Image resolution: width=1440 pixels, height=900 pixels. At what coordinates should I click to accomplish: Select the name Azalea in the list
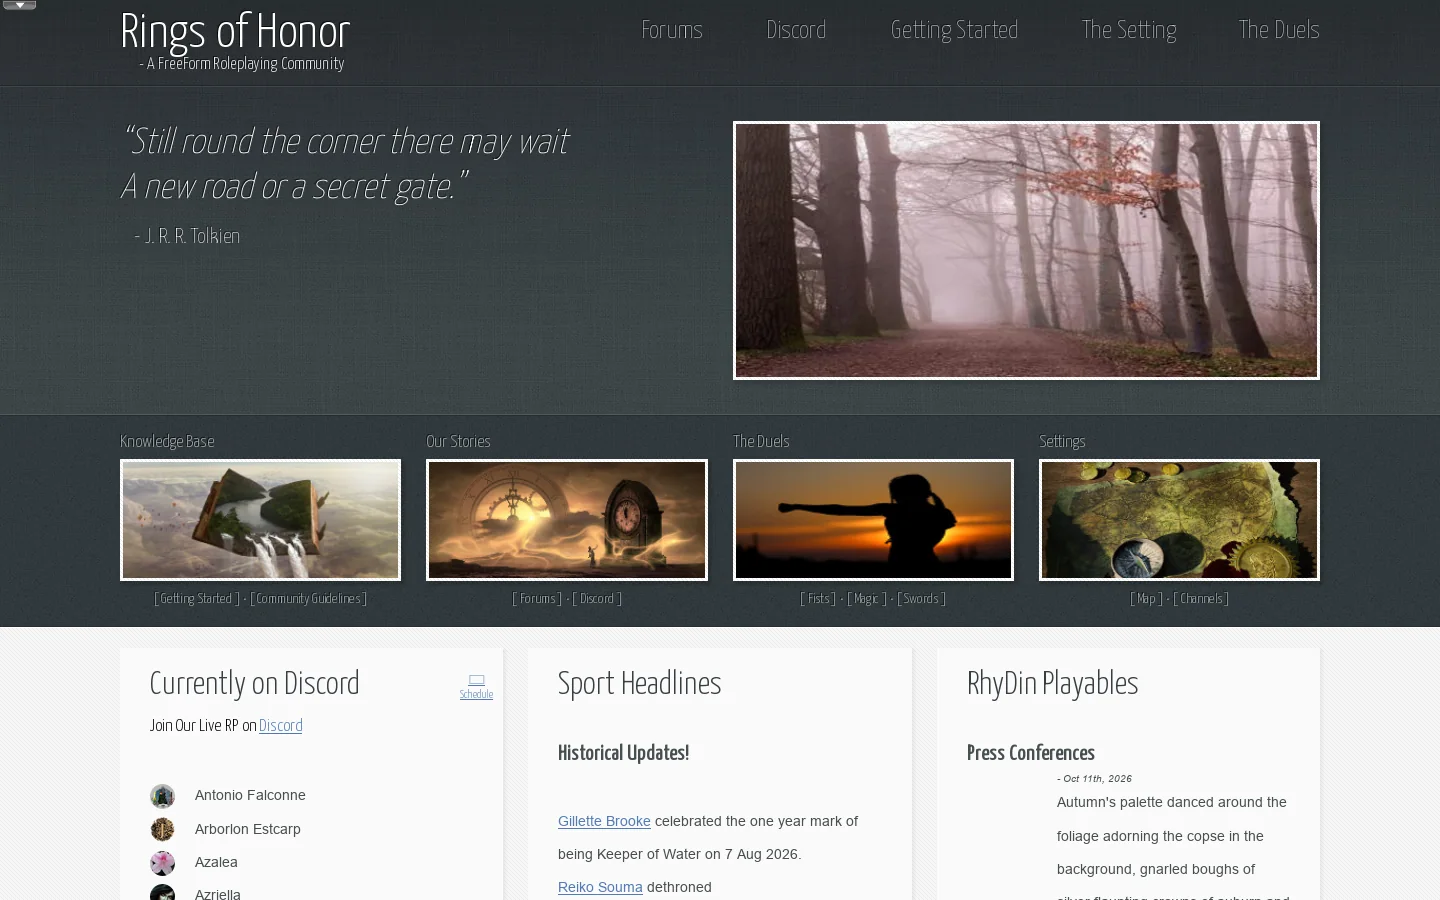(x=216, y=862)
